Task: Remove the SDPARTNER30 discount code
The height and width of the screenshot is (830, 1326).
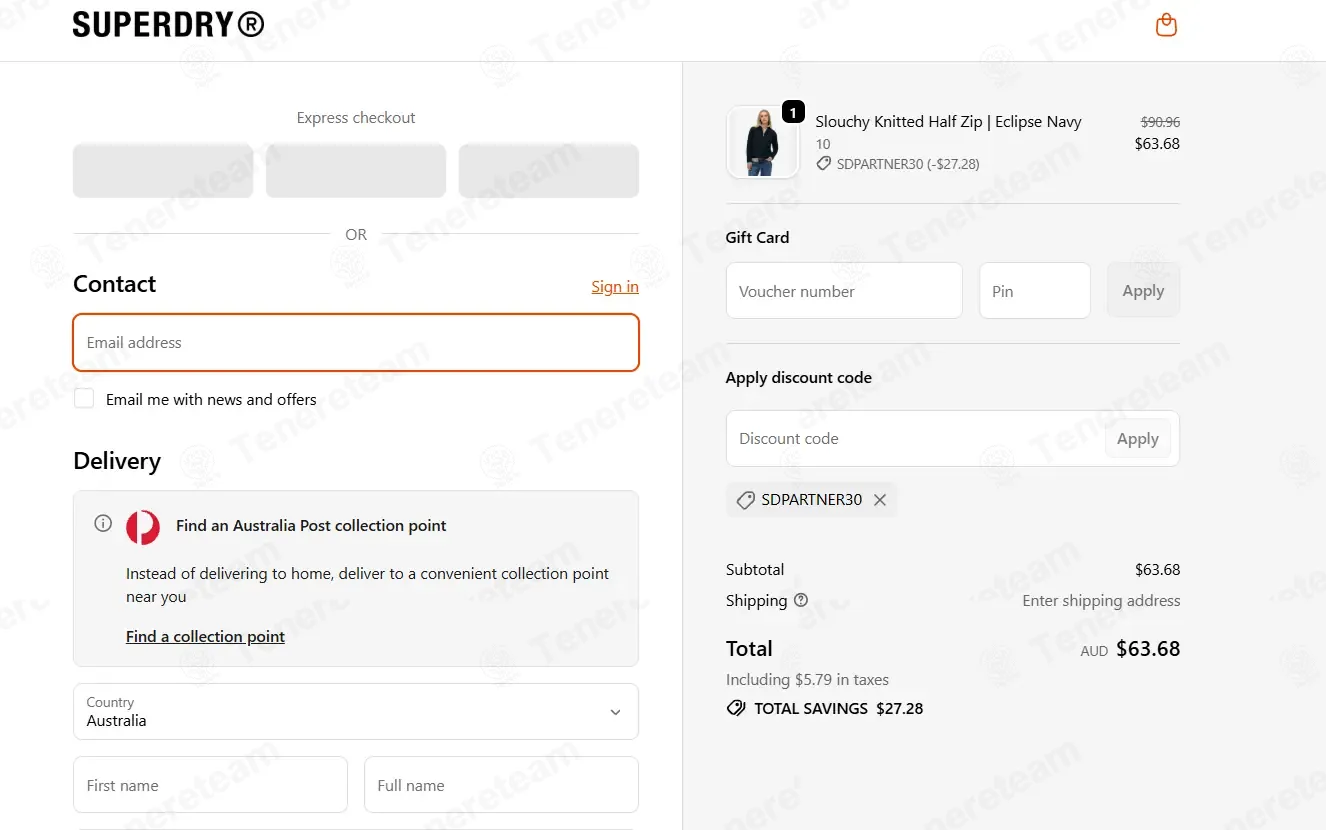Action: pyautogui.click(x=880, y=500)
